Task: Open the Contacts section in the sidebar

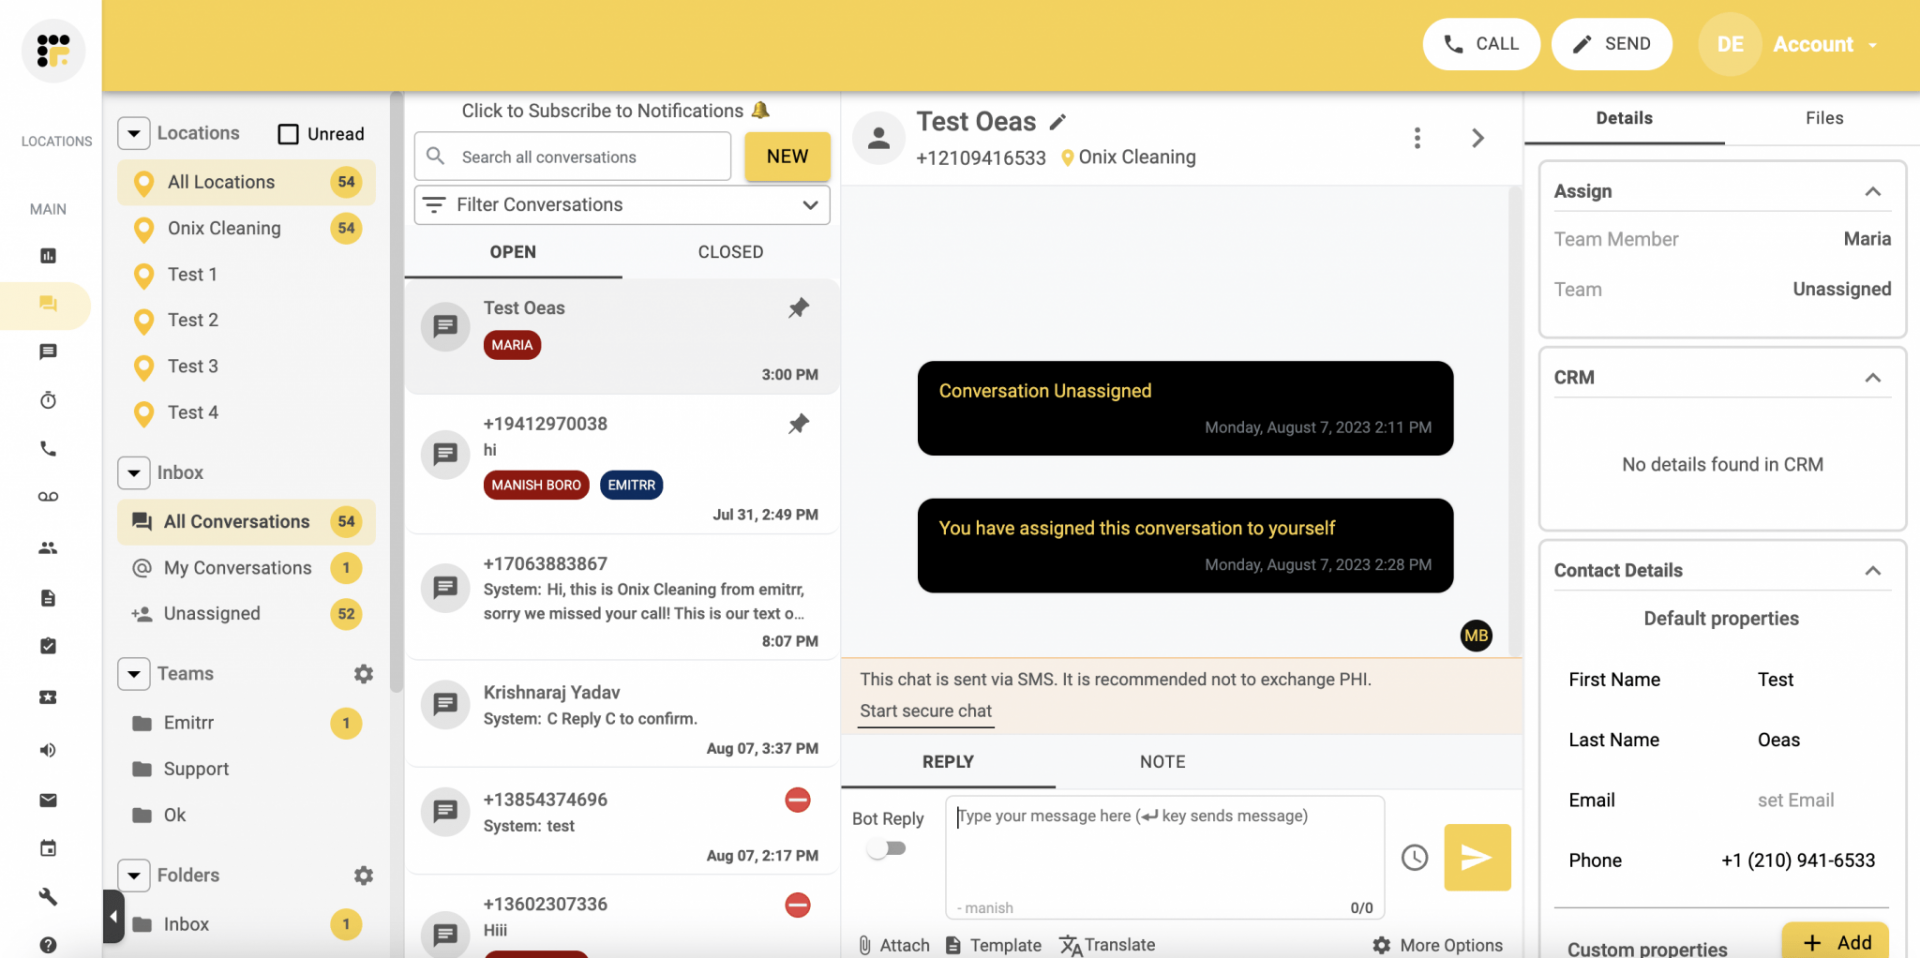Action: [x=47, y=547]
